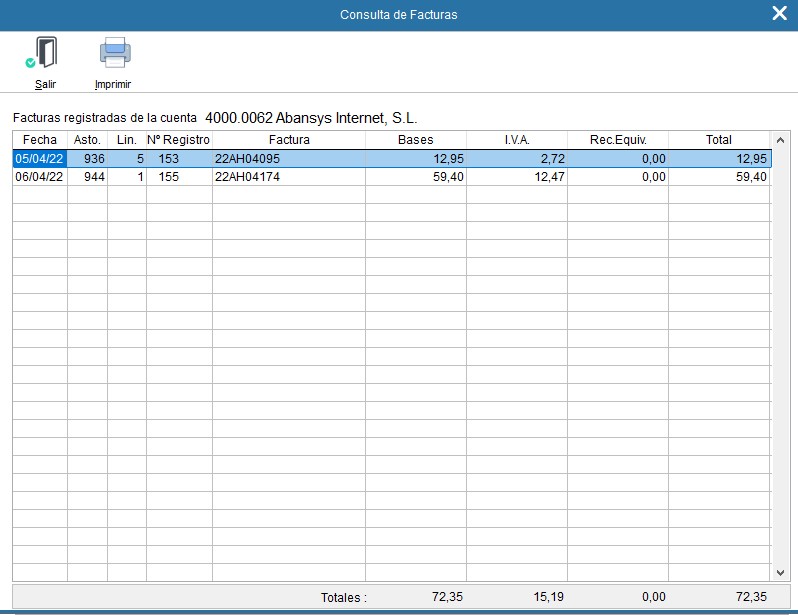798x615 pixels.
Task: Click the Asto. column header
Action: [87, 140]
